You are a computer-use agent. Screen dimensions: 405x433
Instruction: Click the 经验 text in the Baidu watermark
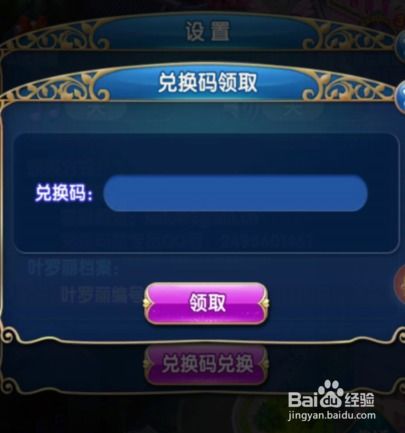point(359,399)
